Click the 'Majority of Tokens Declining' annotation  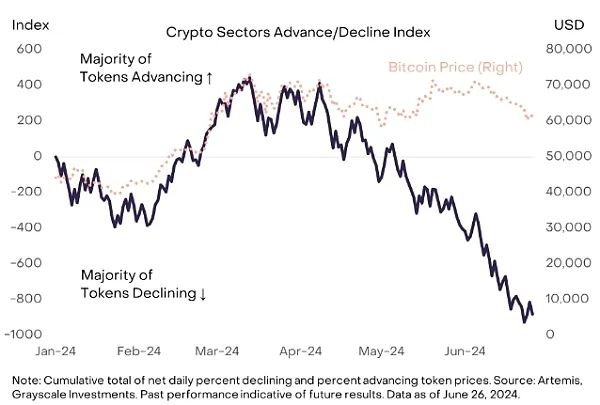143,284
